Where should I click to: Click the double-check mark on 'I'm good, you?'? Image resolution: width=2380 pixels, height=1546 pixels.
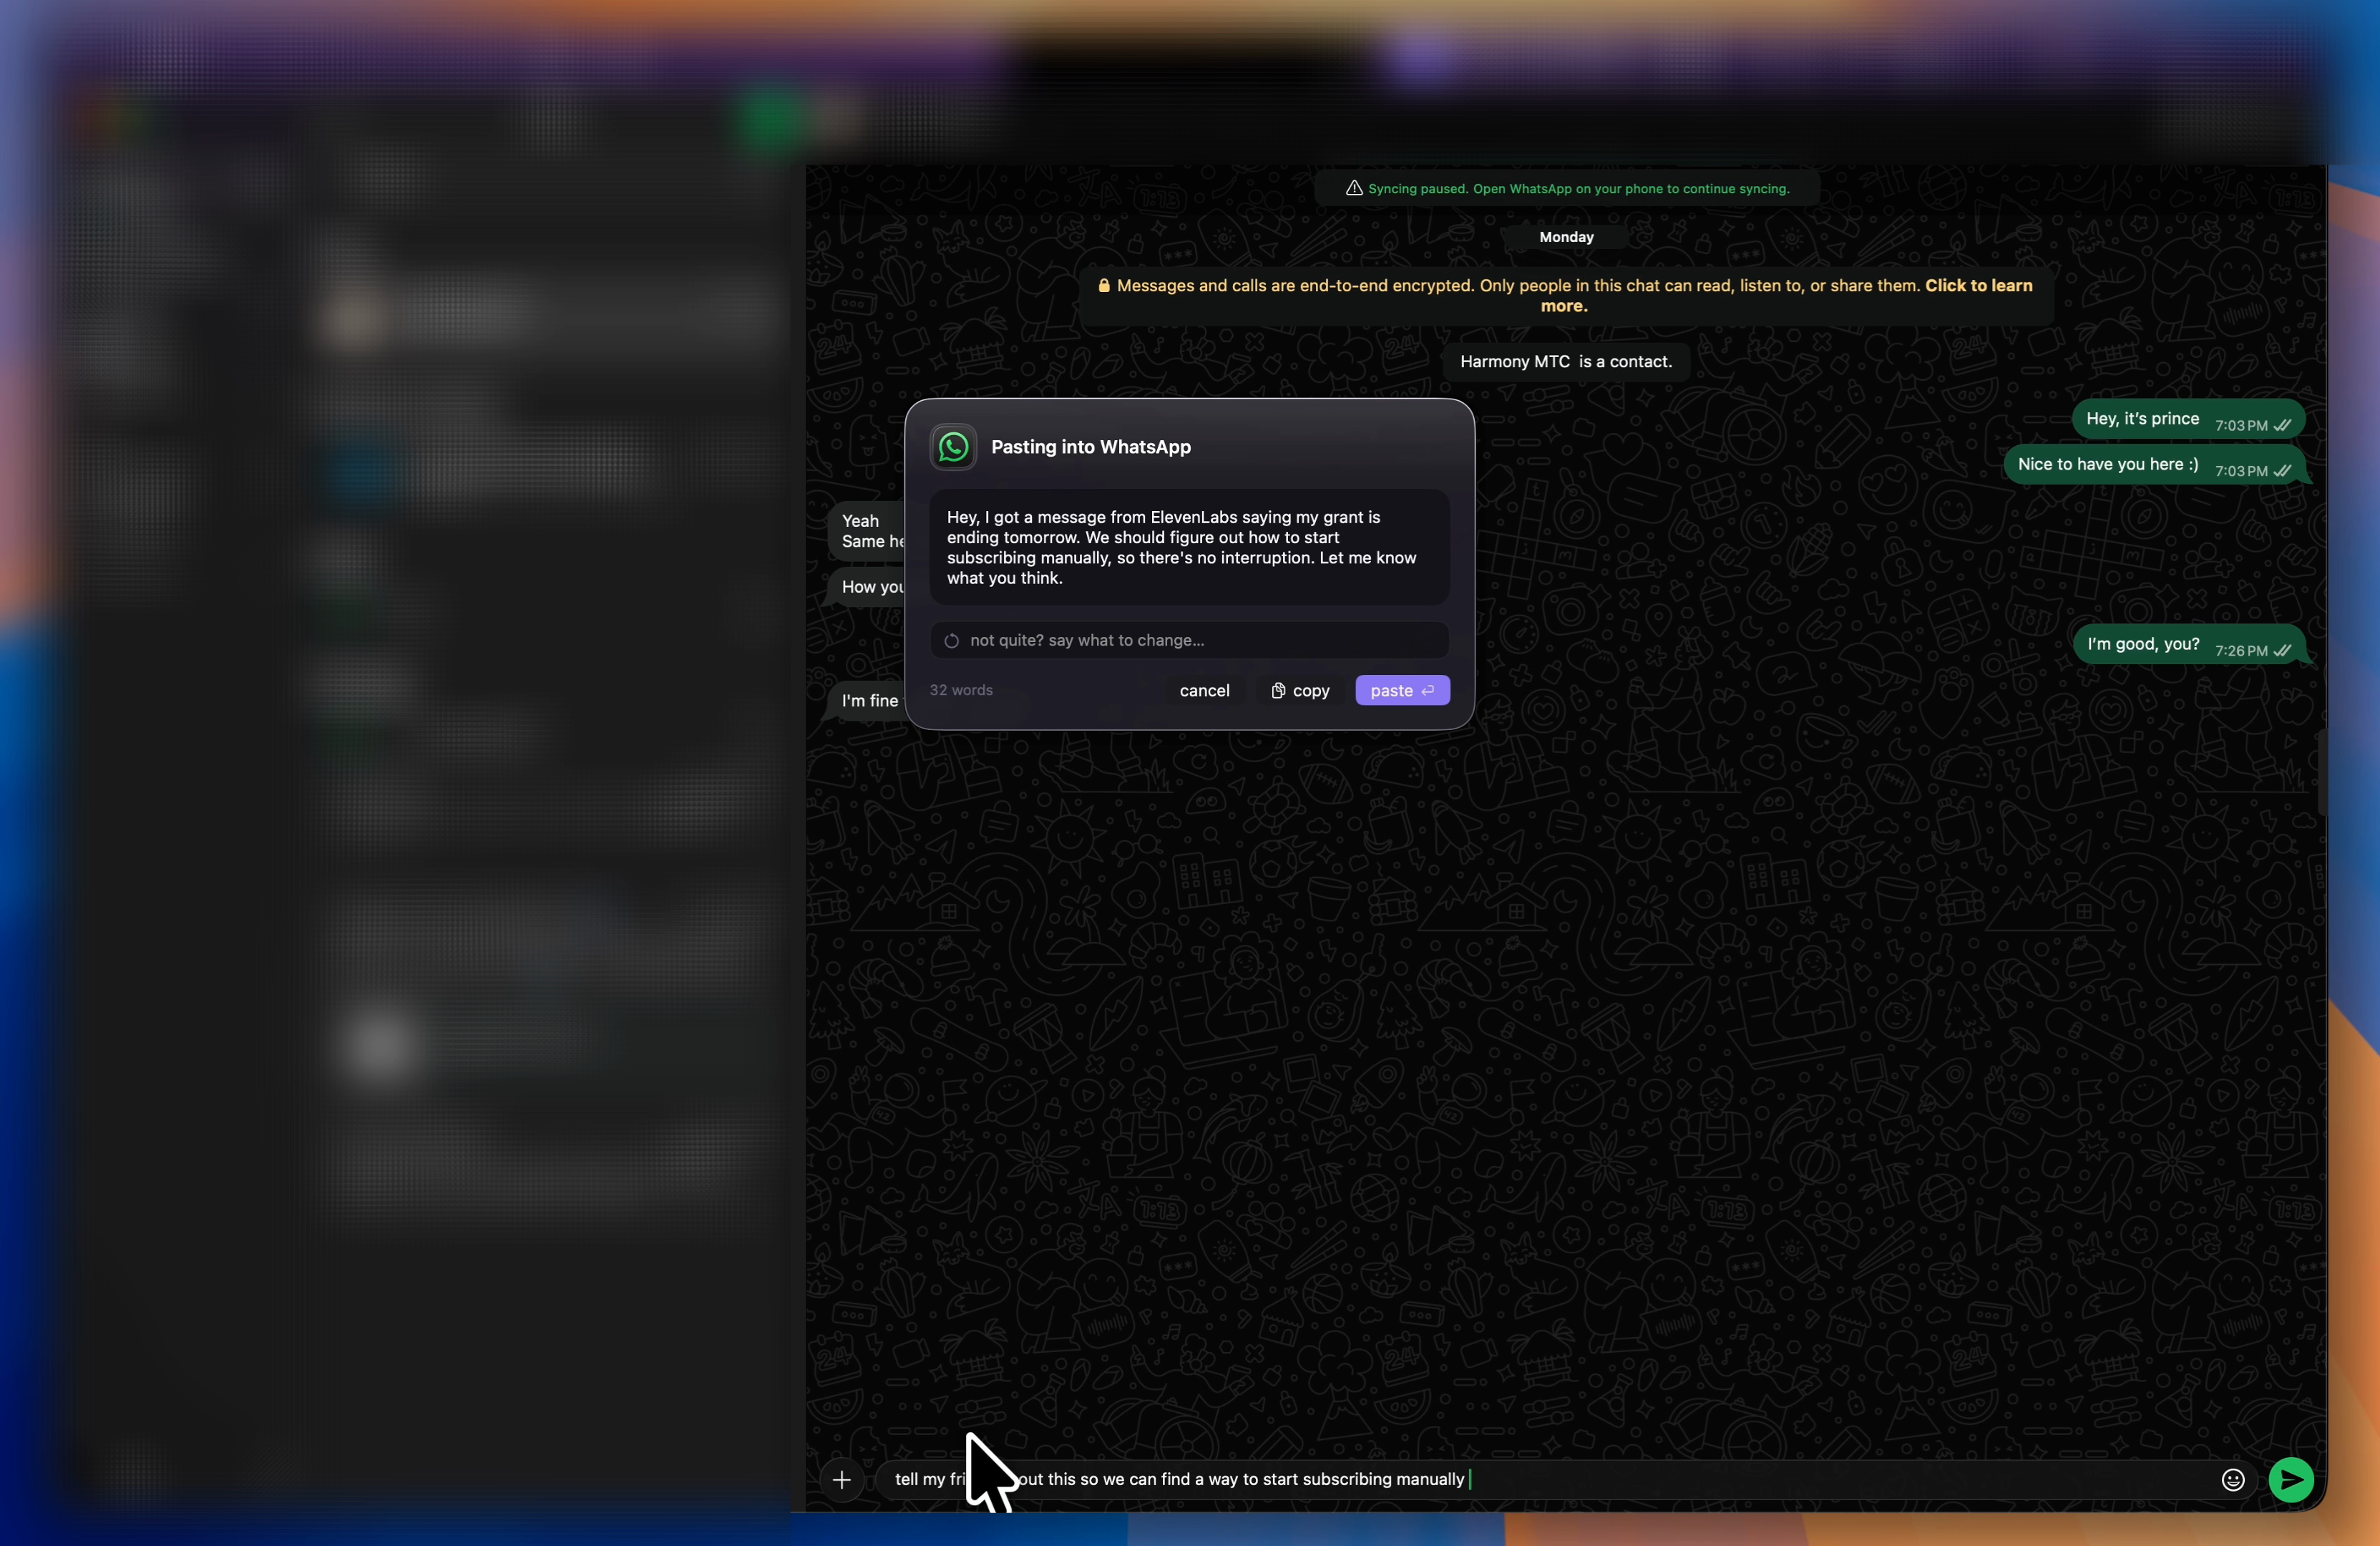click(2281, 650)
